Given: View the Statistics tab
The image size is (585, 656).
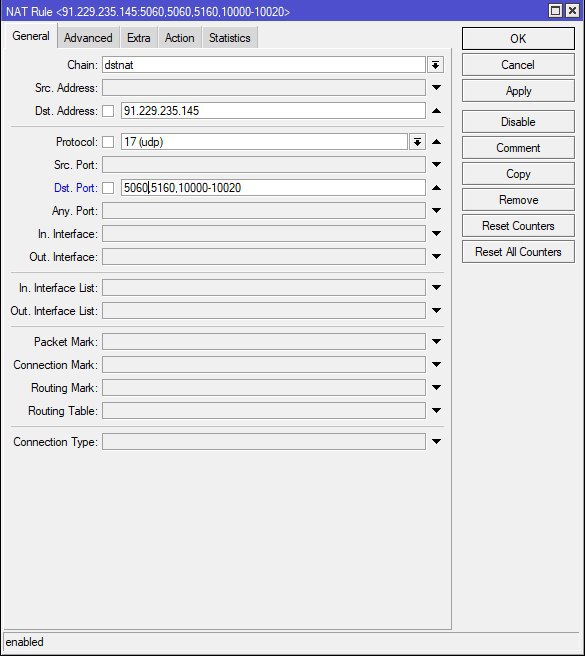Looking at the screenshot, I should coord(229,38).
